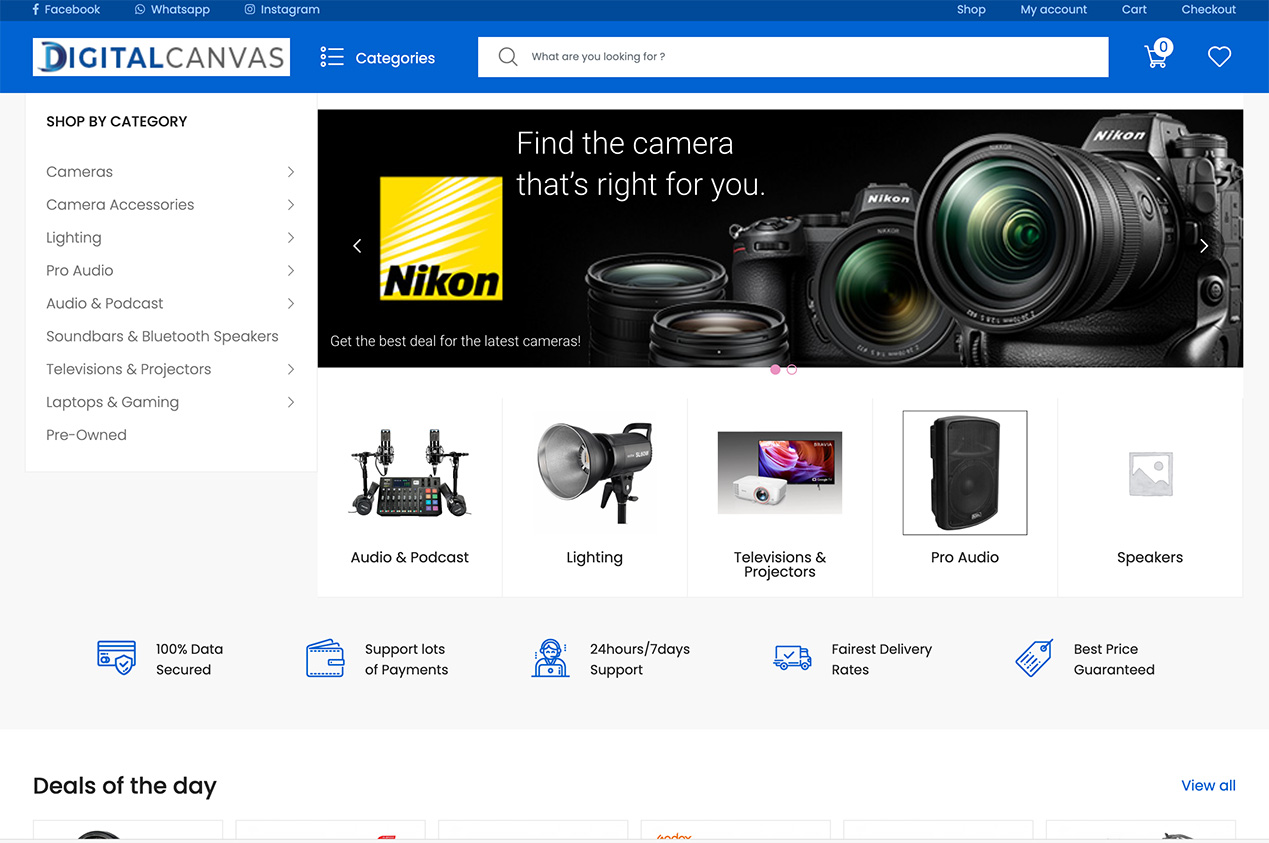Click the Digital Canvas logo
This screenshot has width=1269, height=843.
coord(161,57)
